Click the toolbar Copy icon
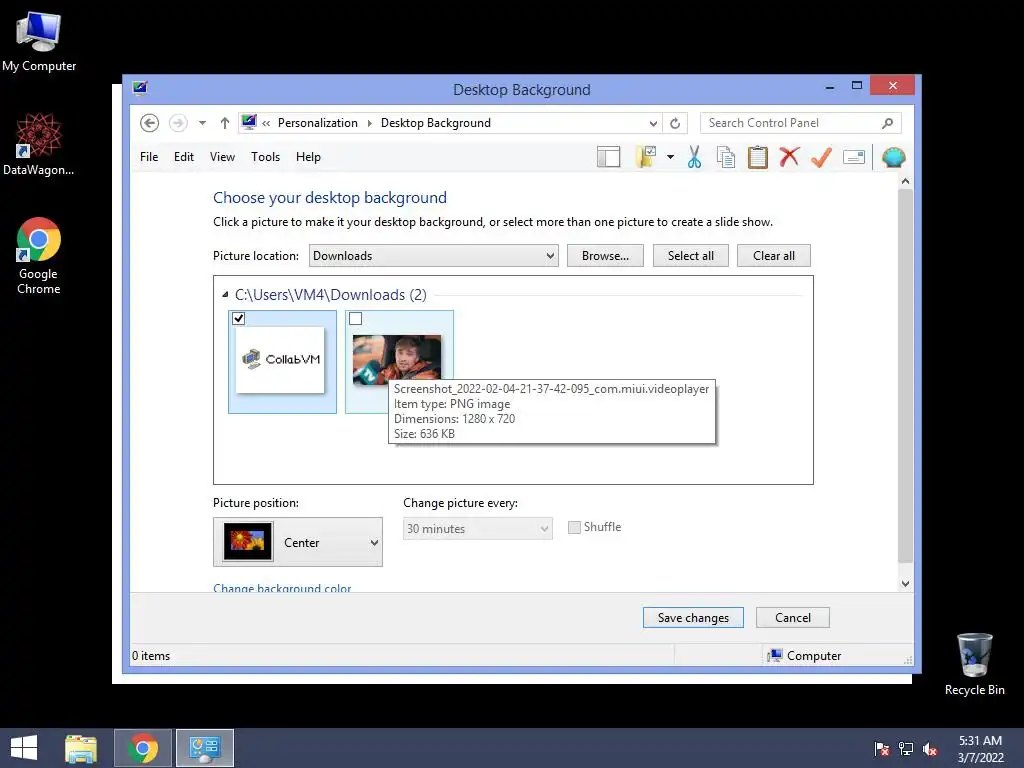Screen dimensions: 1024x768 coord(726,157)
